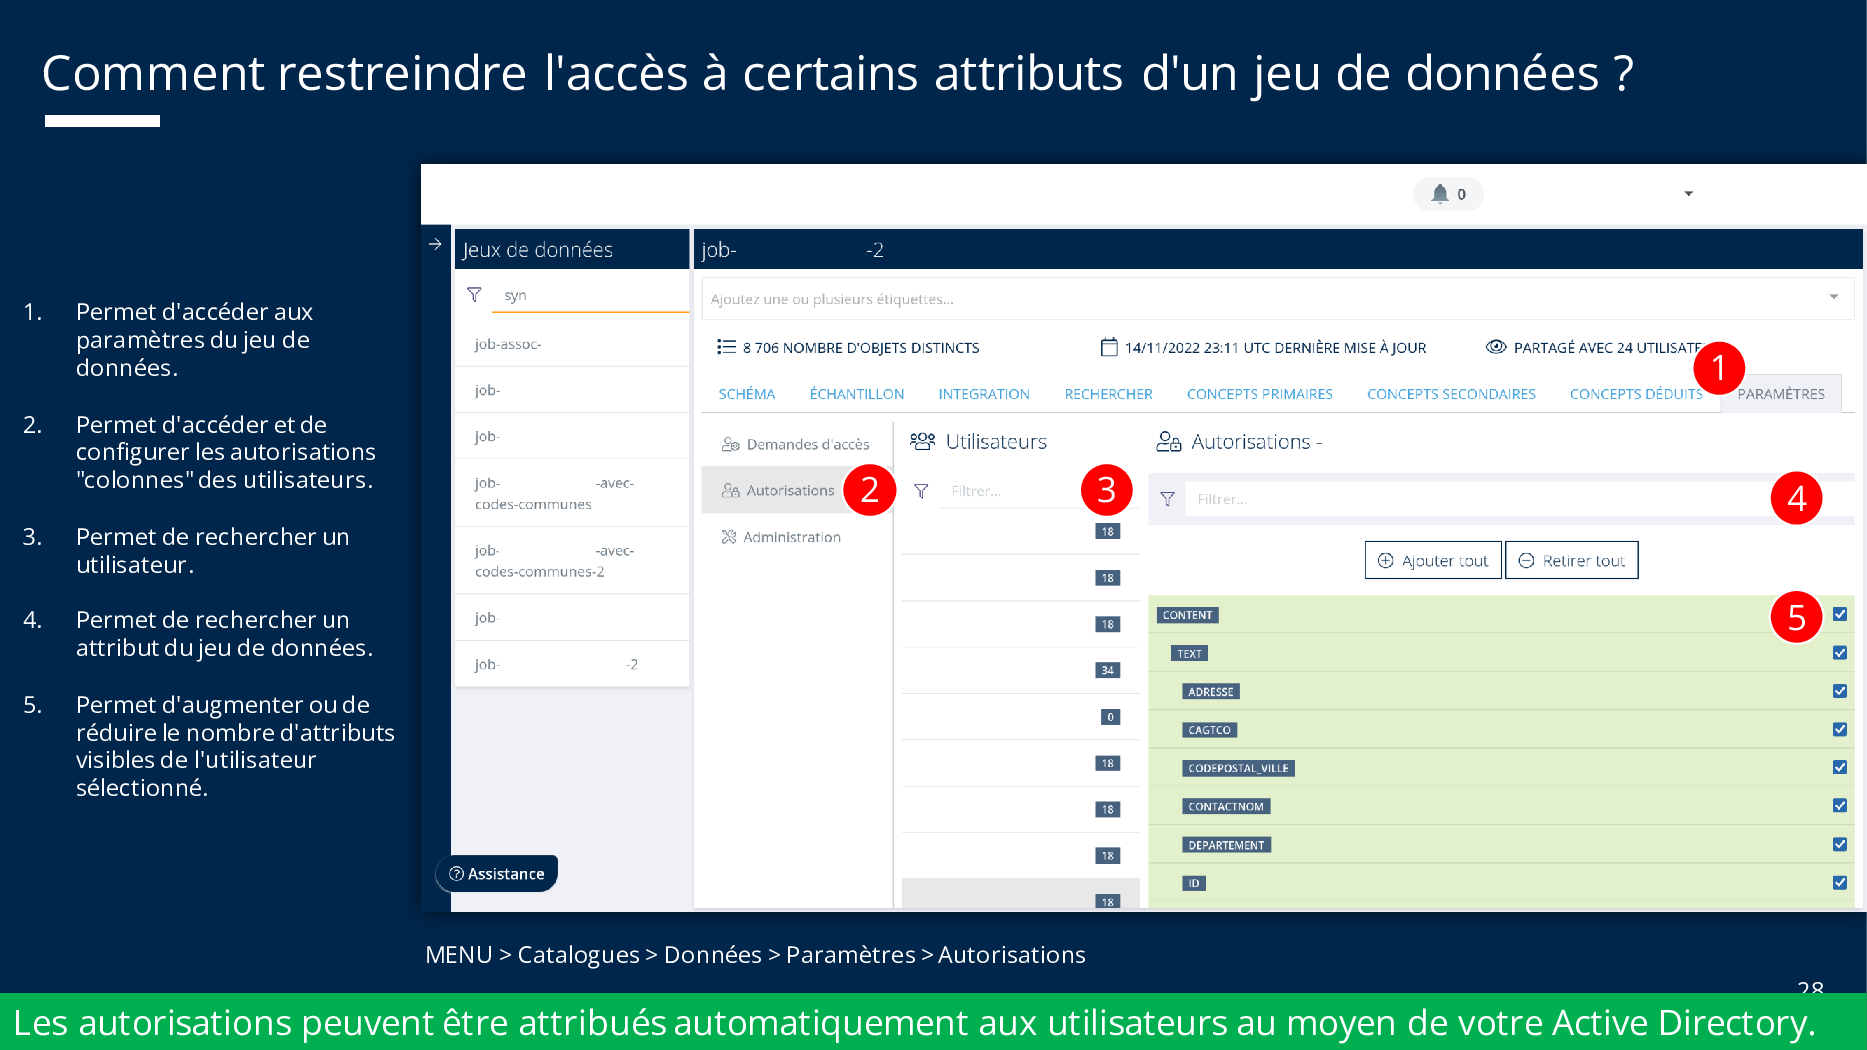This screenshot has height=1050, width=1867.
Task: Uncheck the CONTENT attribute checkbox
Action: [x=1839, y=615]
